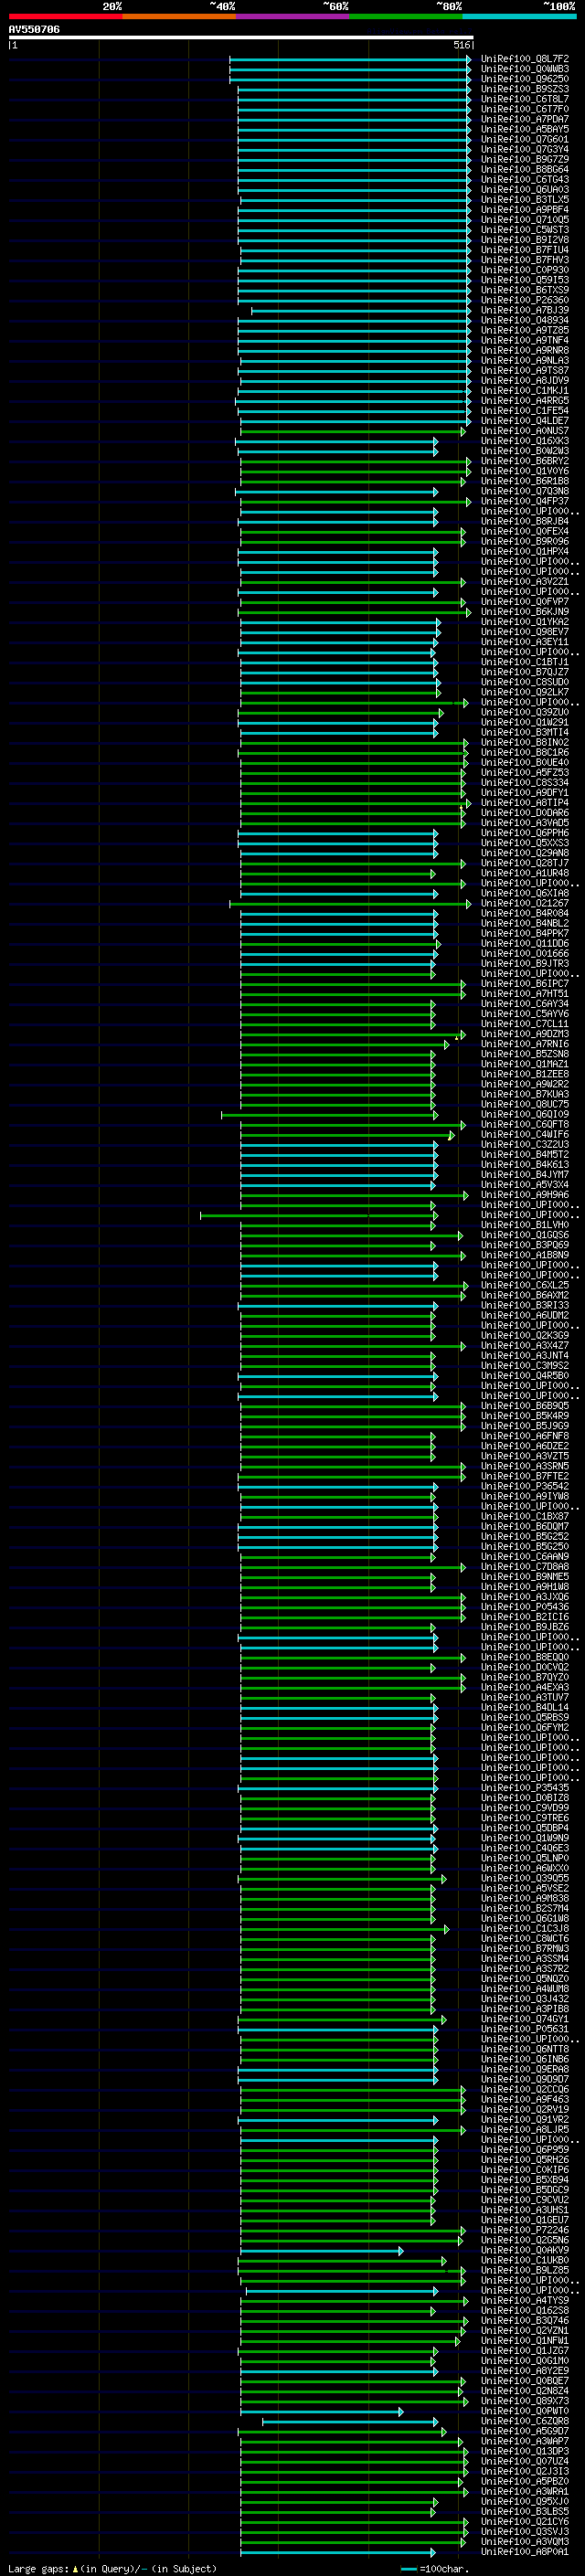
Task: Choose the UniRef100_C4WIF6 entry
Action: click(525, 1134)
